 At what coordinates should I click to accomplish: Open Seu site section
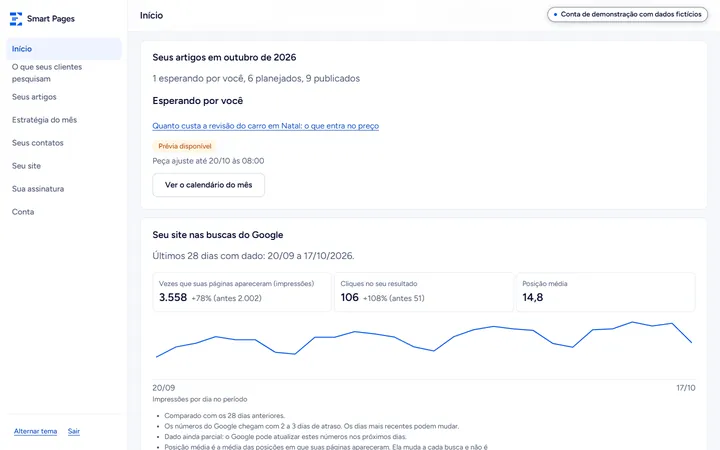pyautogui.click(x=64, y=166)
